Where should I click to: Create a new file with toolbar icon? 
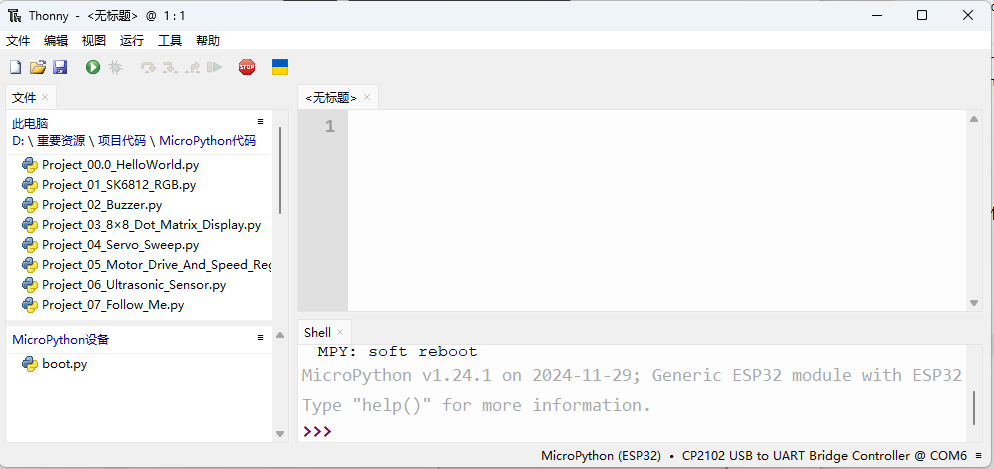(x=15, y=67)
